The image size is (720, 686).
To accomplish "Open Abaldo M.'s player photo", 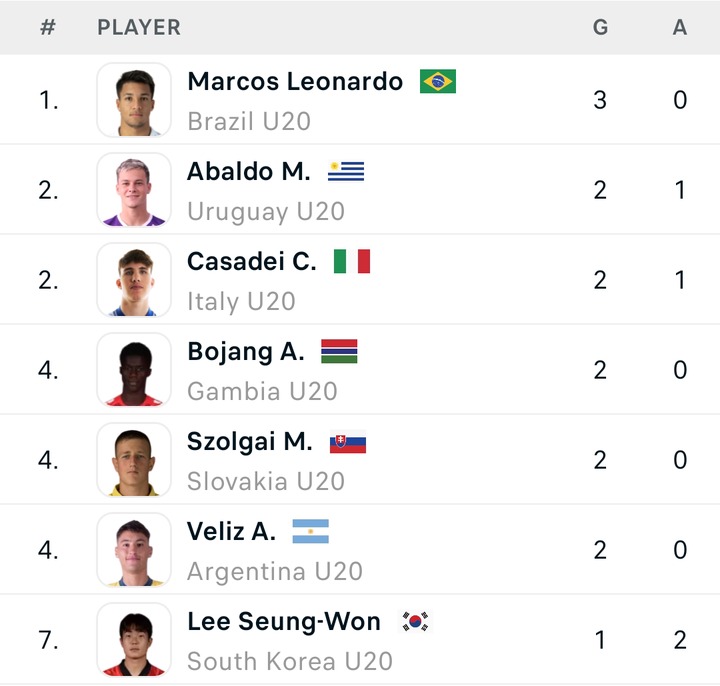I will click(134, 190).
